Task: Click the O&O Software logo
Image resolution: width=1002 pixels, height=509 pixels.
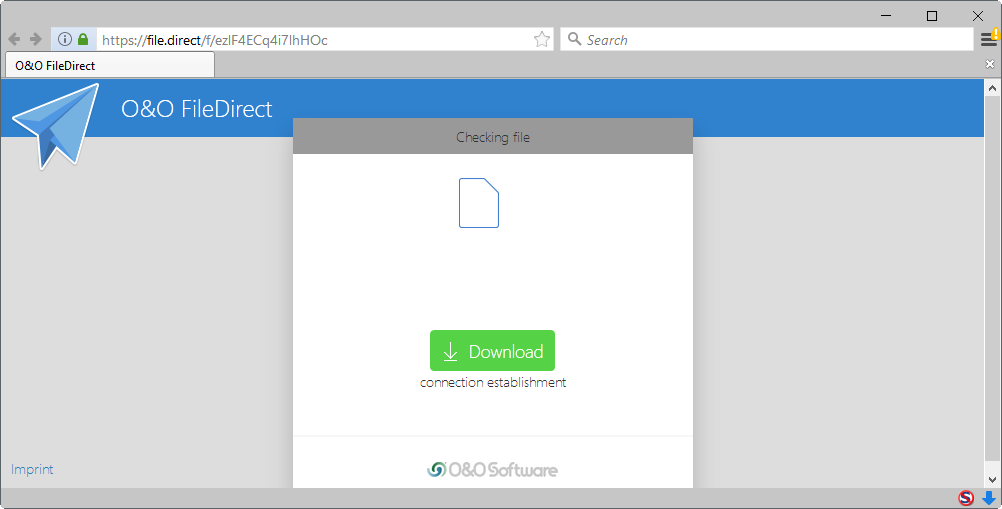Action: pyautogui.click(x=492, y=470)
